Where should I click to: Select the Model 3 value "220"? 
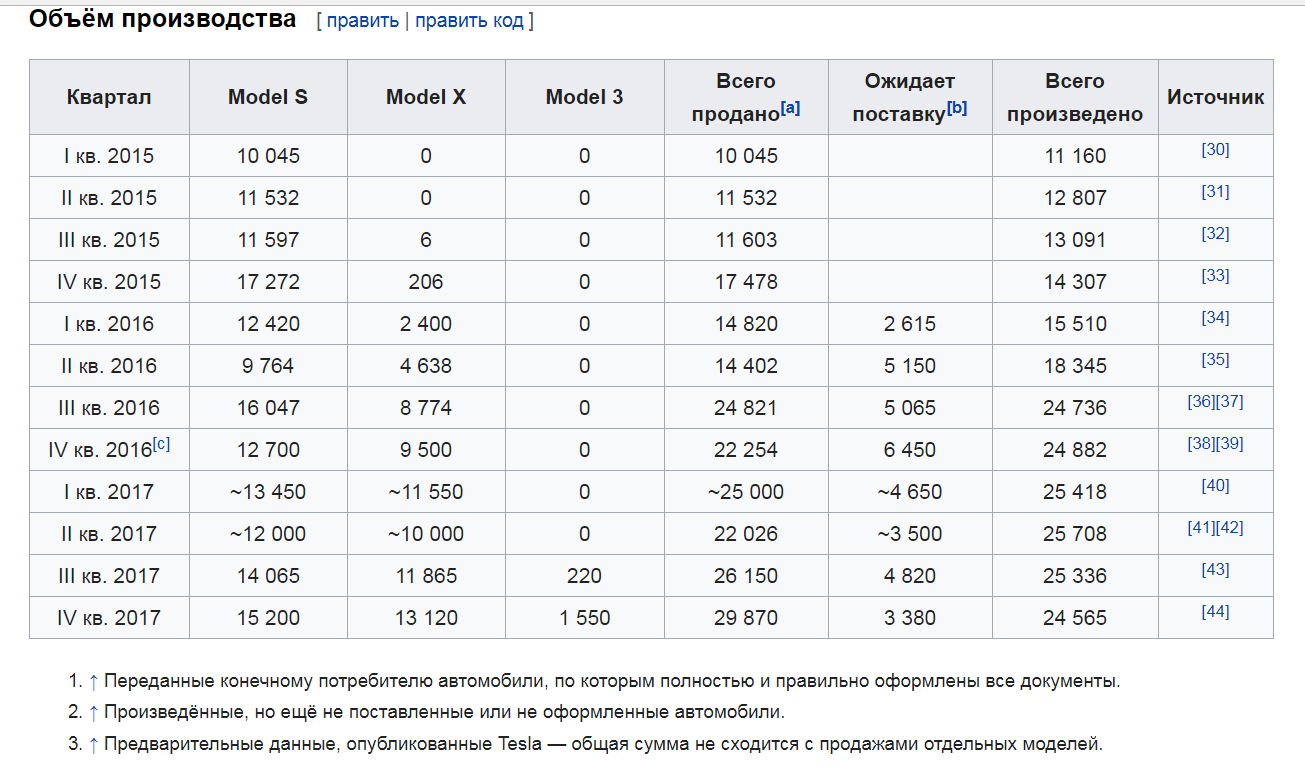tap(584, 576)
